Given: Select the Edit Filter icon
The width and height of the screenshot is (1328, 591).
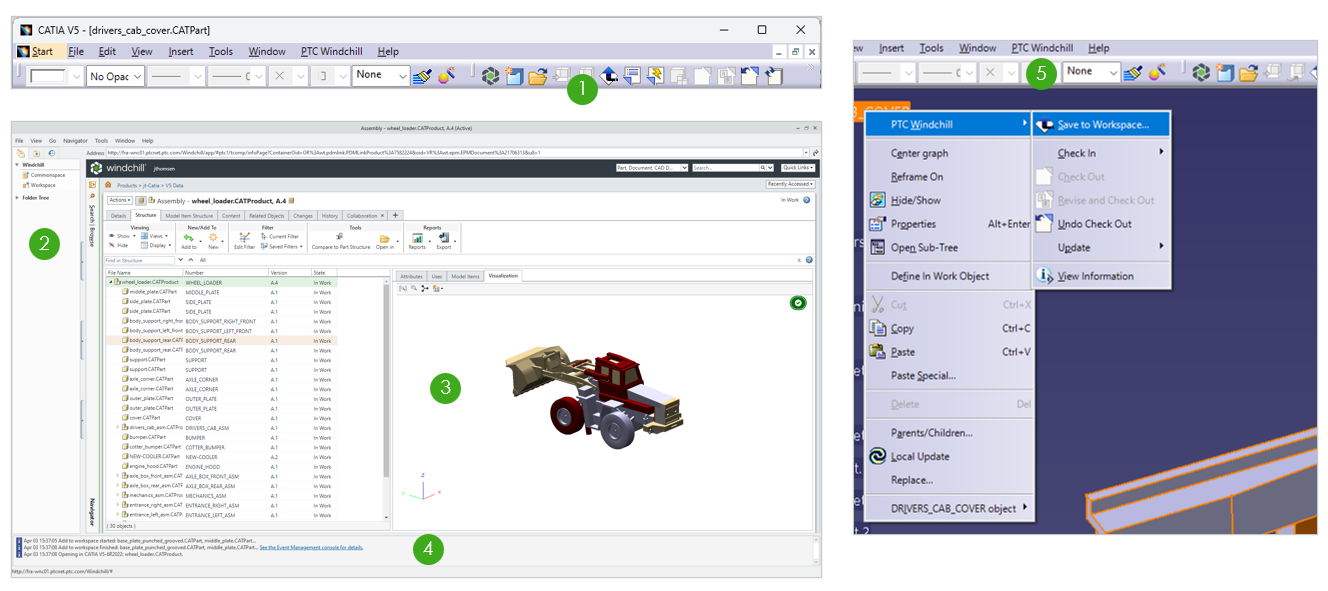Looking at the screenshot, I should coord(244,239).
